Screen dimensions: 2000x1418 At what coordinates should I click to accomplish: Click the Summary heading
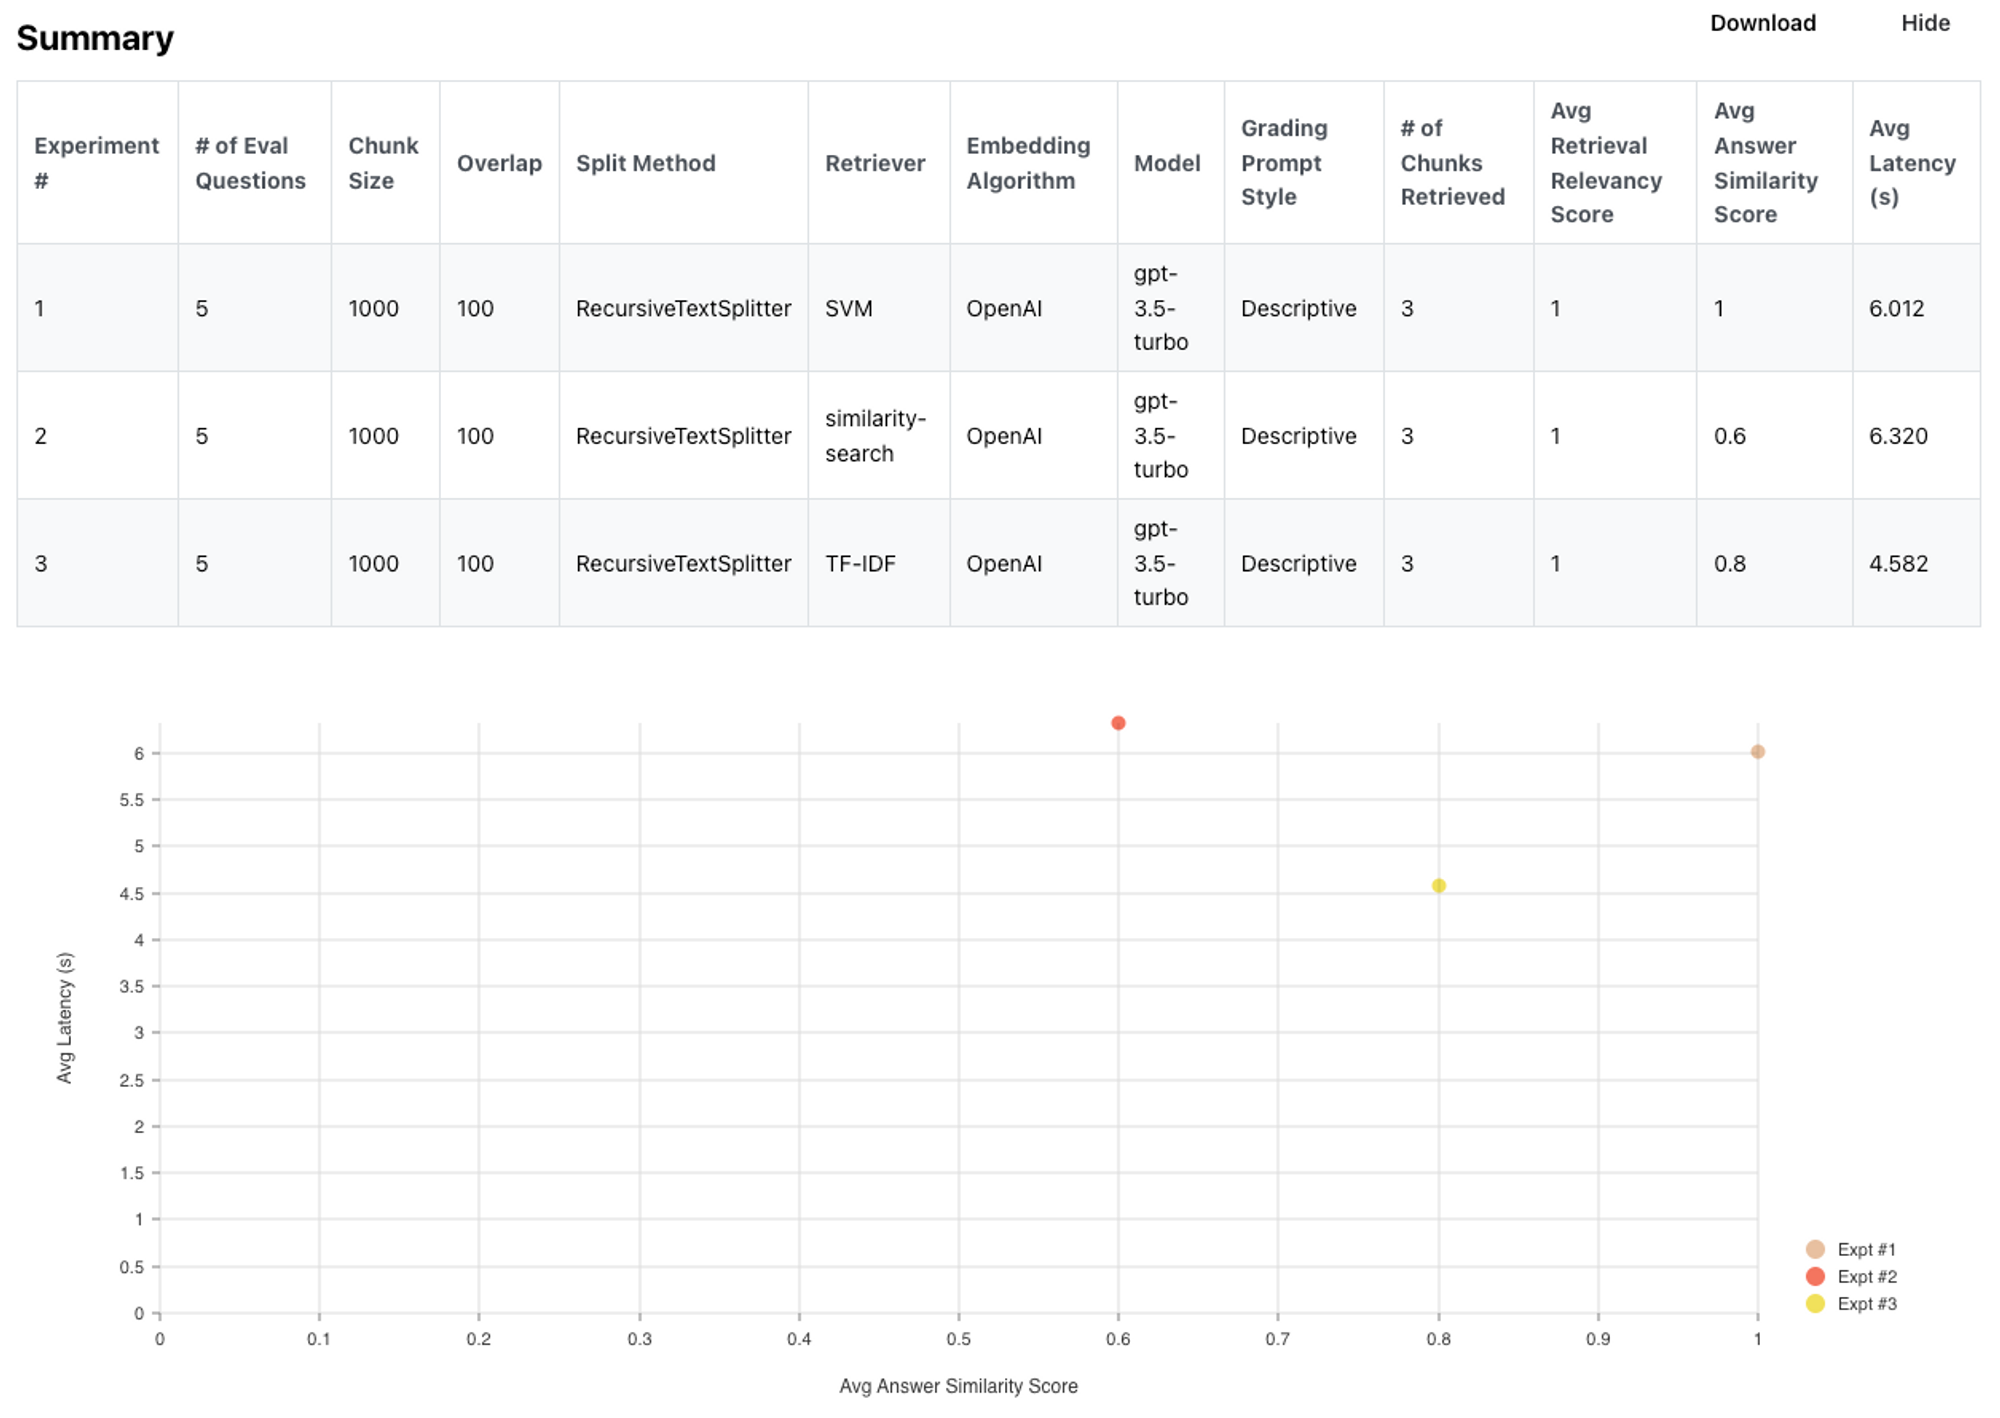pos(95,38)
